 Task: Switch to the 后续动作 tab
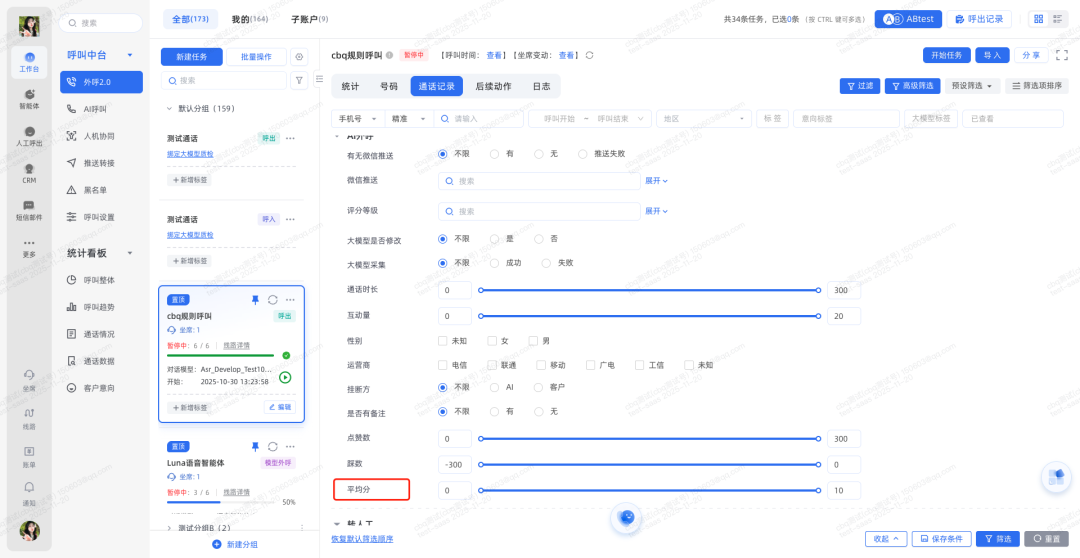[493, 86]
